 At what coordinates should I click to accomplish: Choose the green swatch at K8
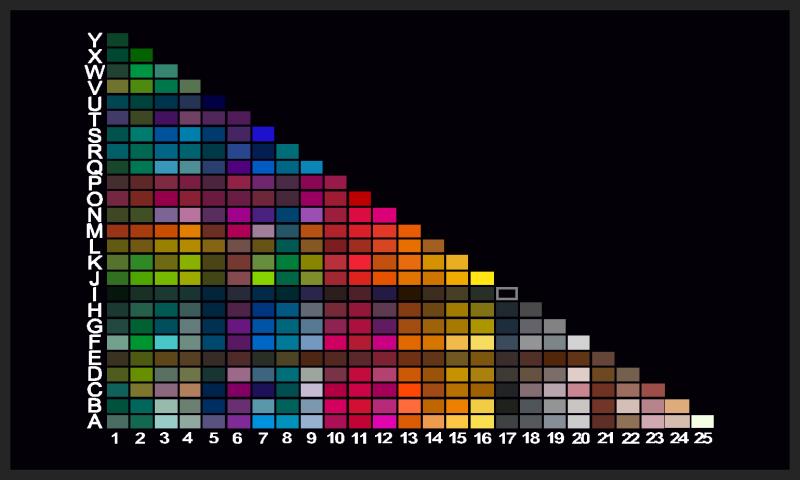[287, 262]
